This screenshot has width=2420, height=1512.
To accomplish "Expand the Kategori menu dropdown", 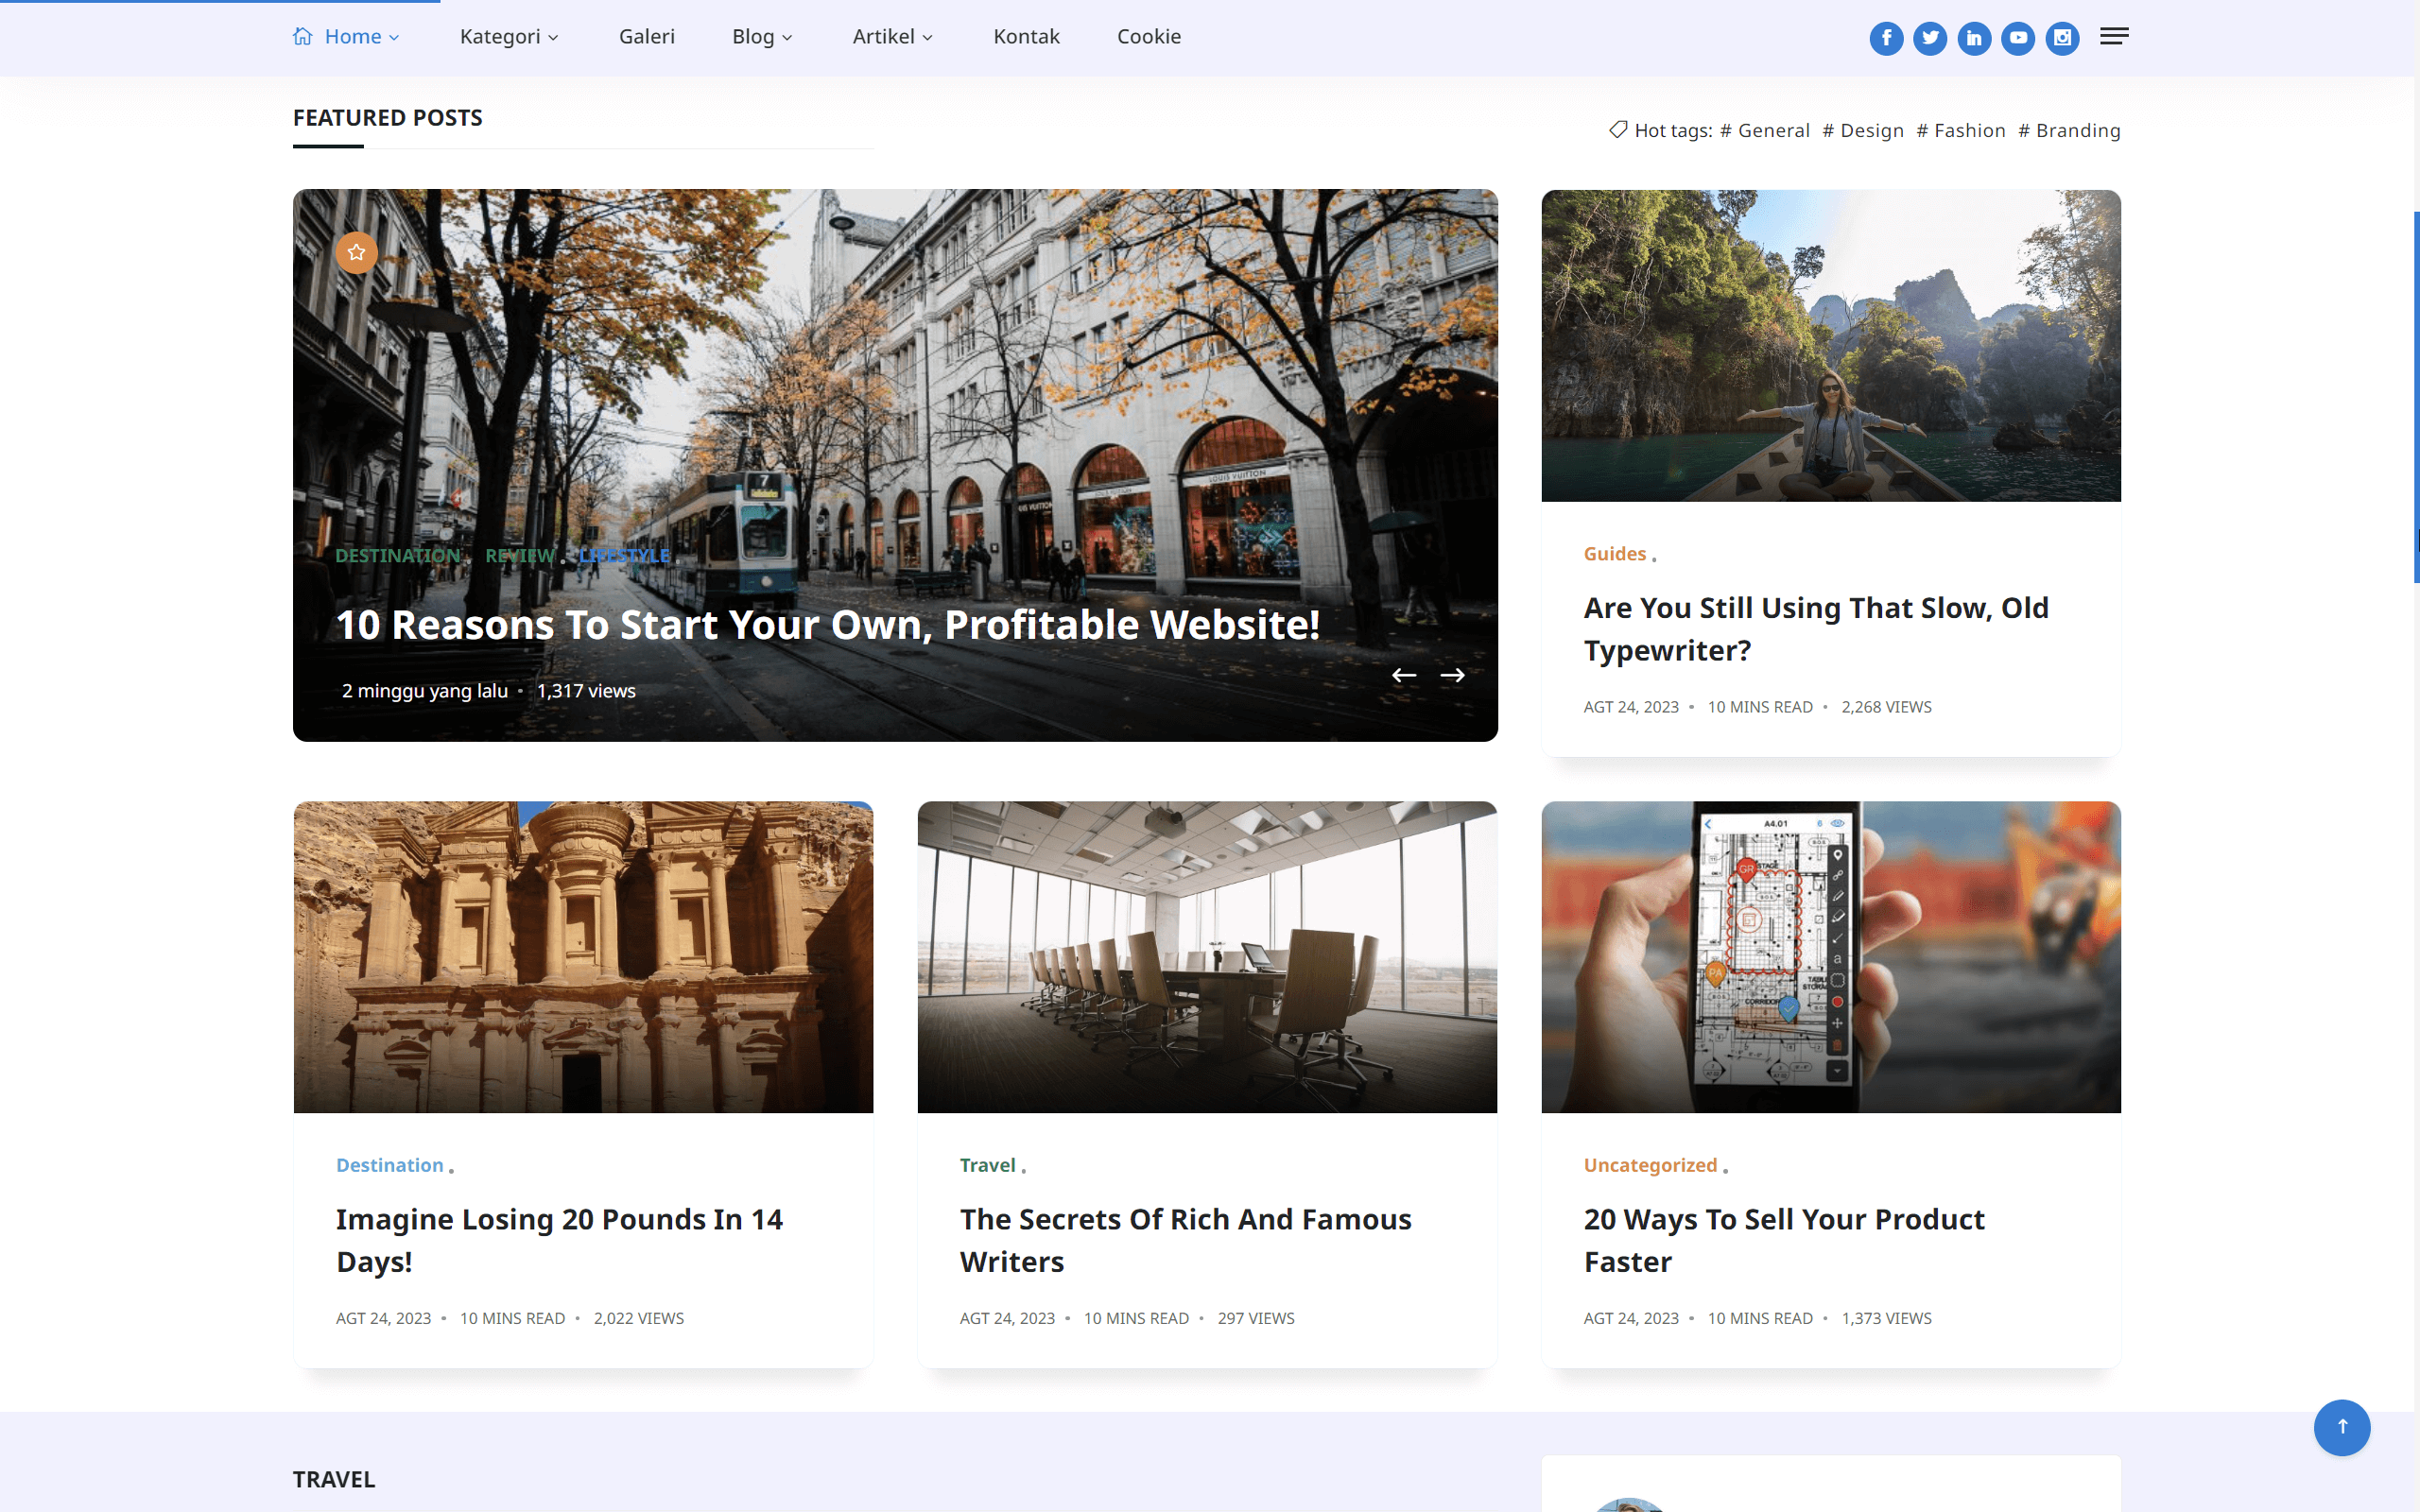I will 509,37.
